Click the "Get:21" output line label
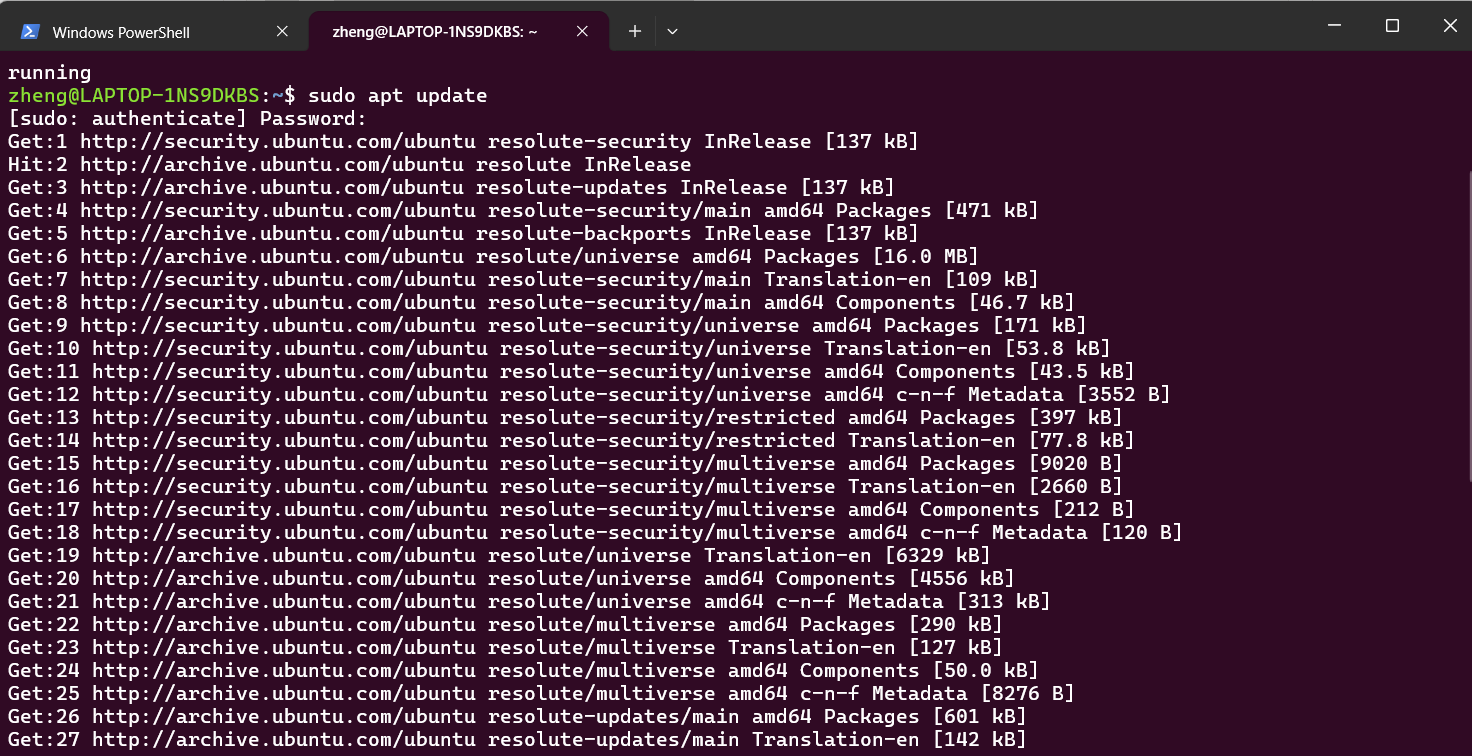 point(44,602)
